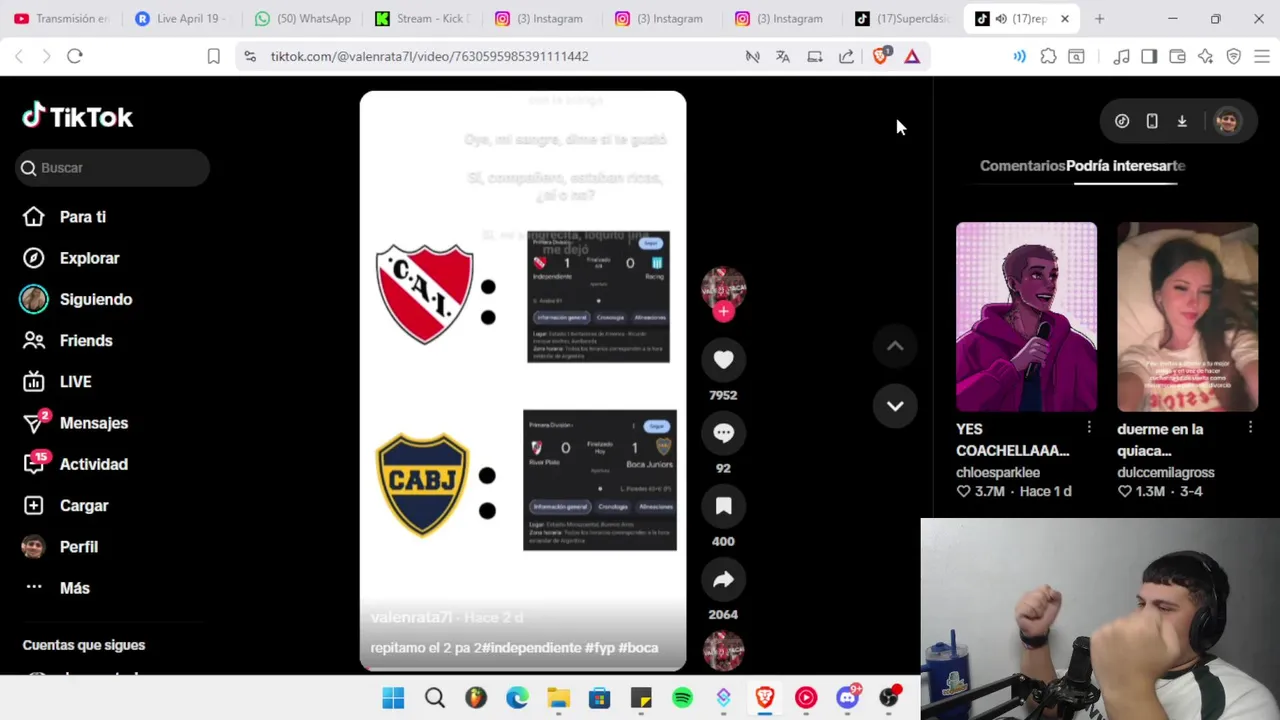
Task: Toggle the browser sidebar panel icon
Action: (1149, 56)
